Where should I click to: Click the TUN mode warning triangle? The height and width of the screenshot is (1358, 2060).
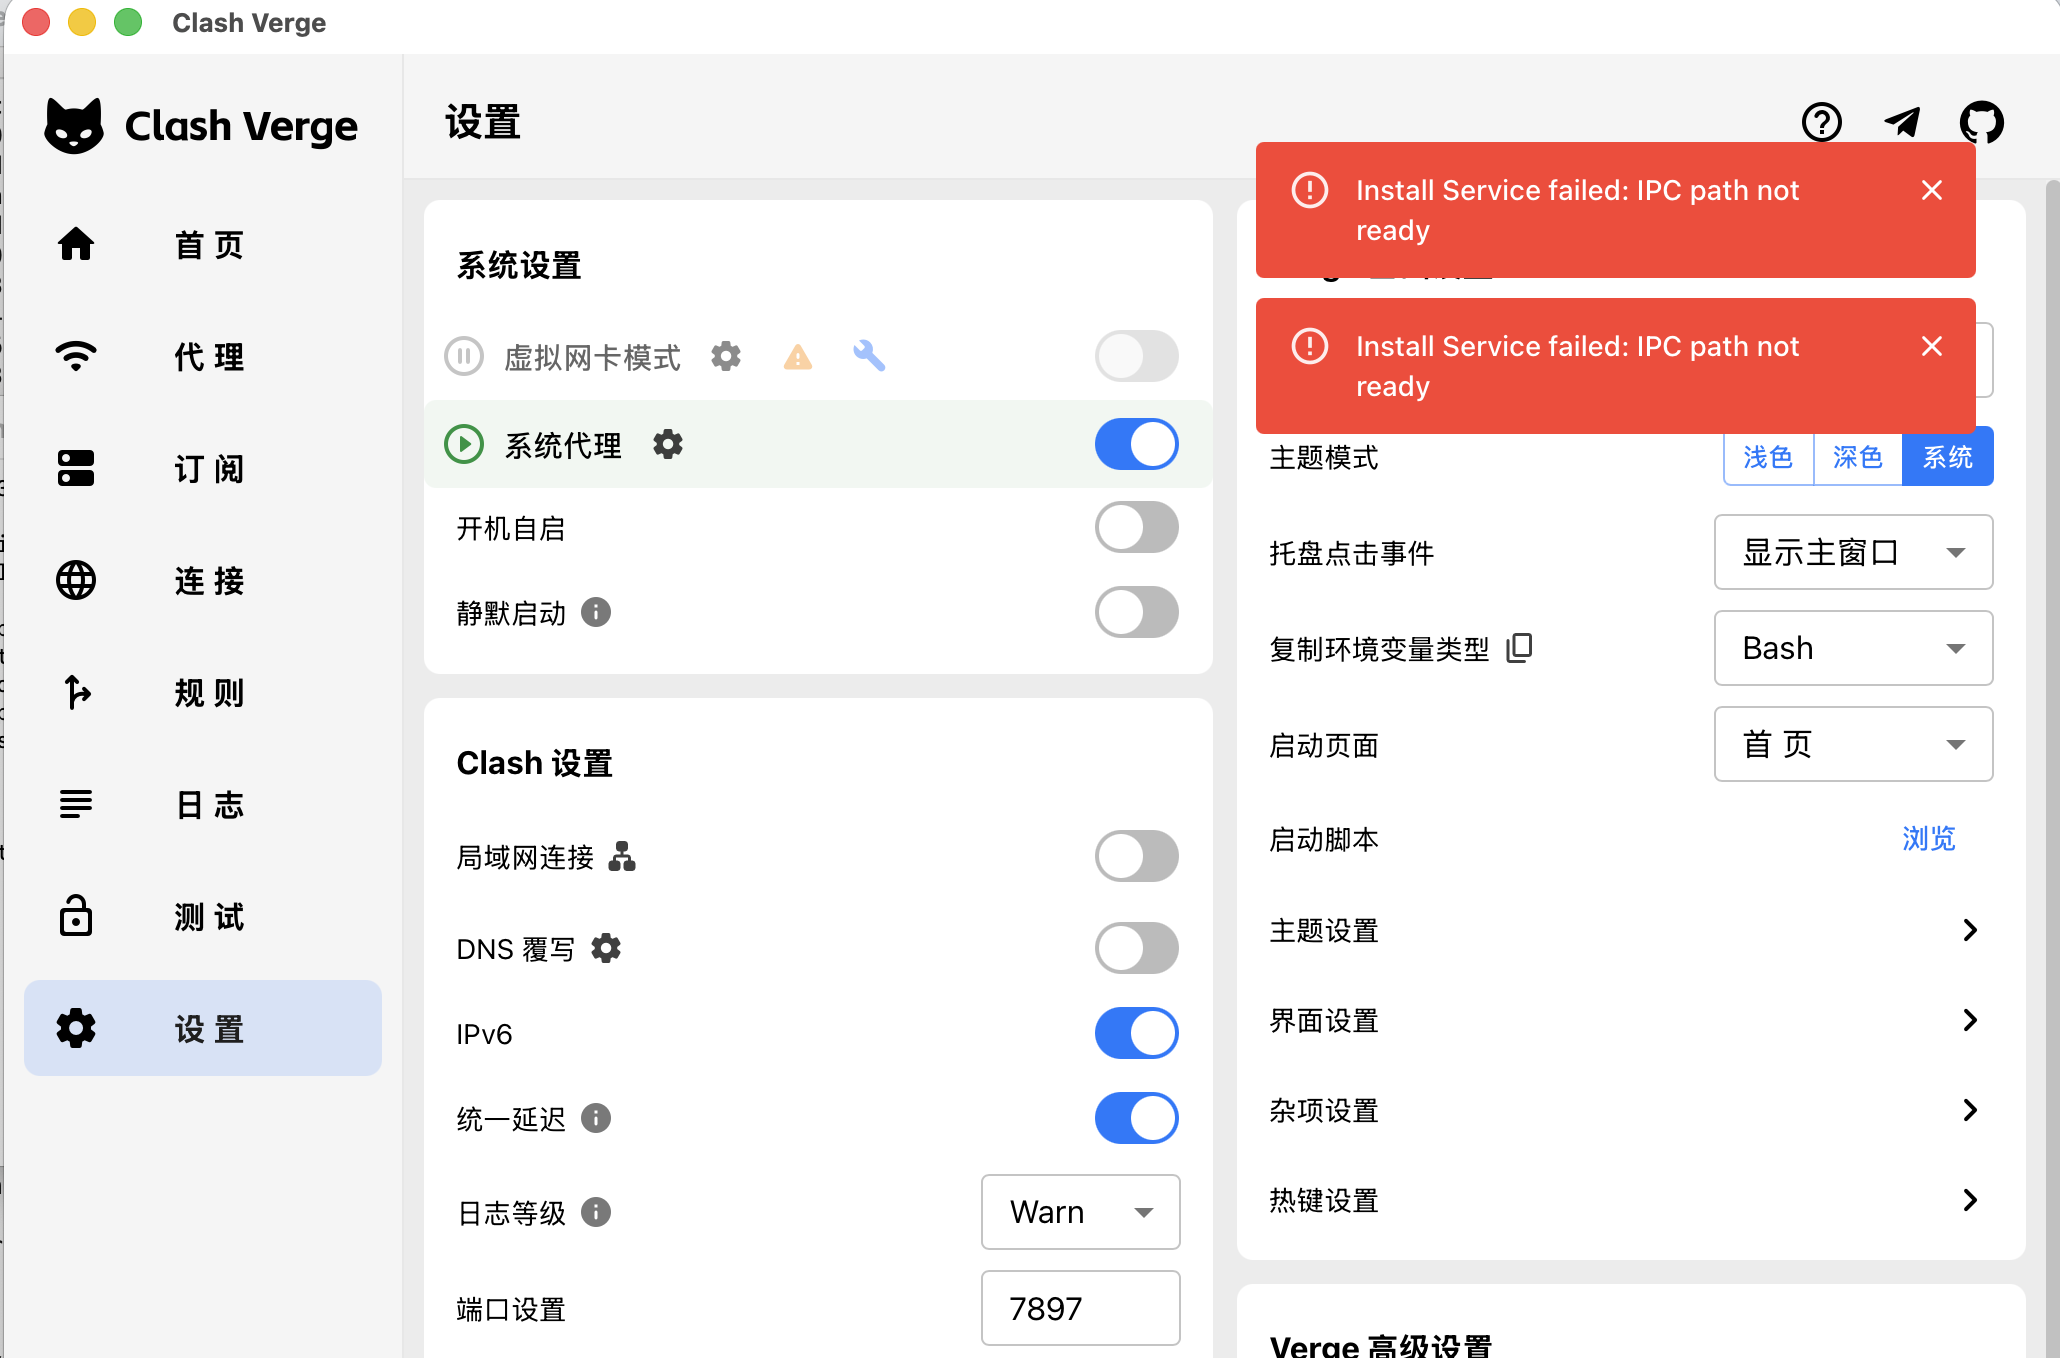(x=798, y=357)
